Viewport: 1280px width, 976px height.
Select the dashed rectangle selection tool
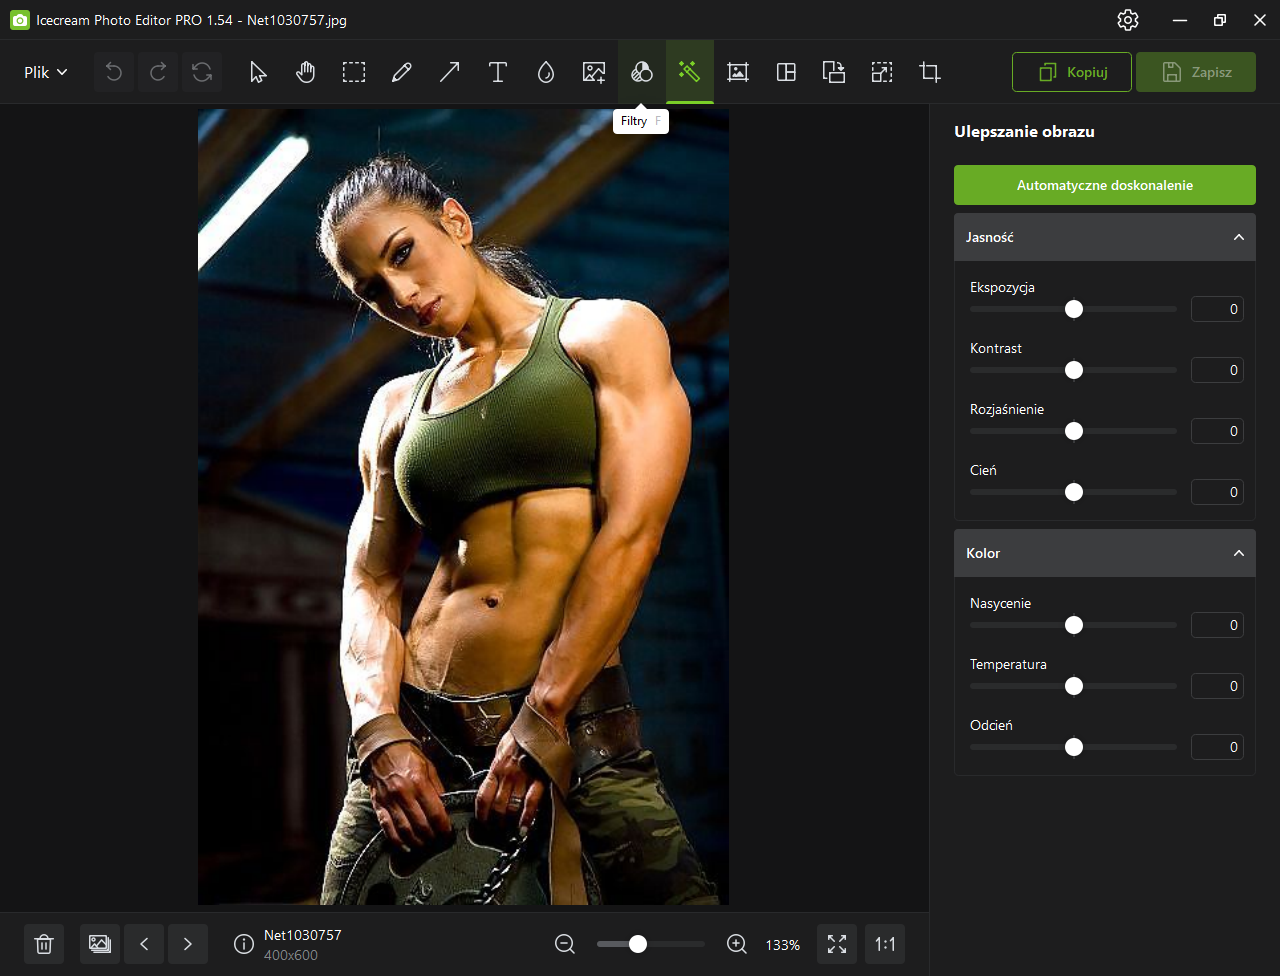(x=354, y=72)
